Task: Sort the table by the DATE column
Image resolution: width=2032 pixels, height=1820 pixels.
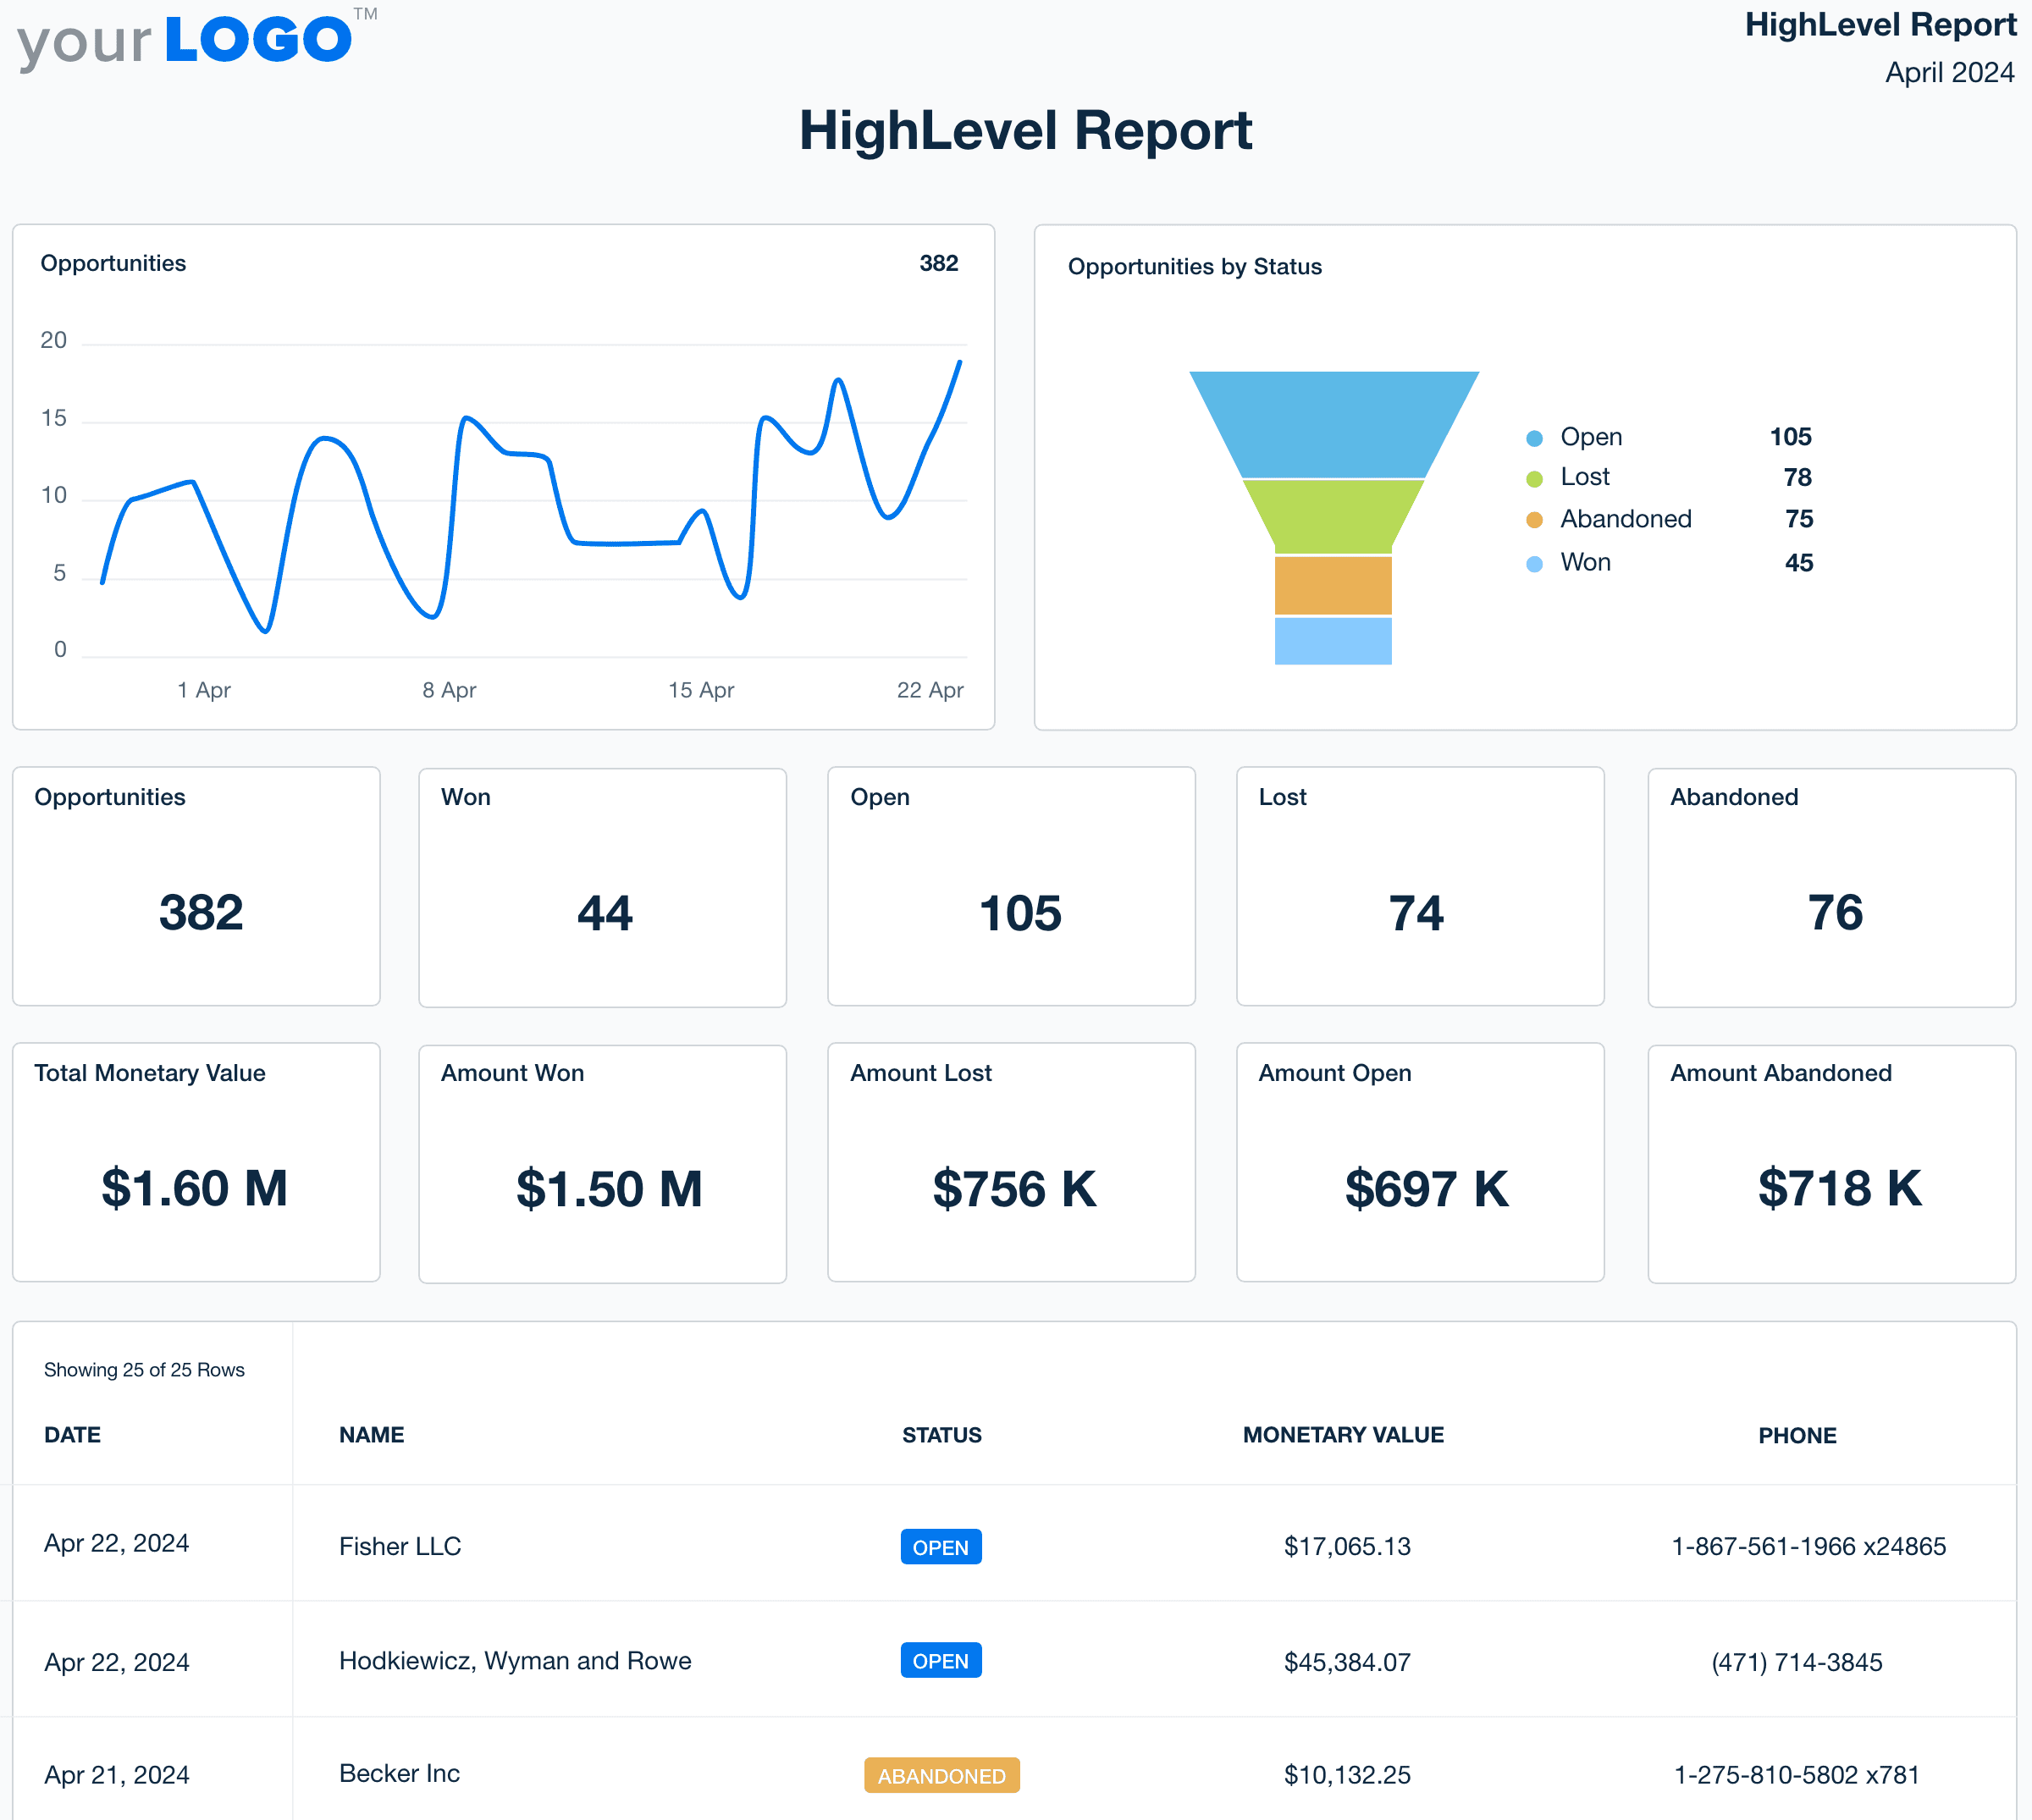Action: click(x=71, y=1434)
